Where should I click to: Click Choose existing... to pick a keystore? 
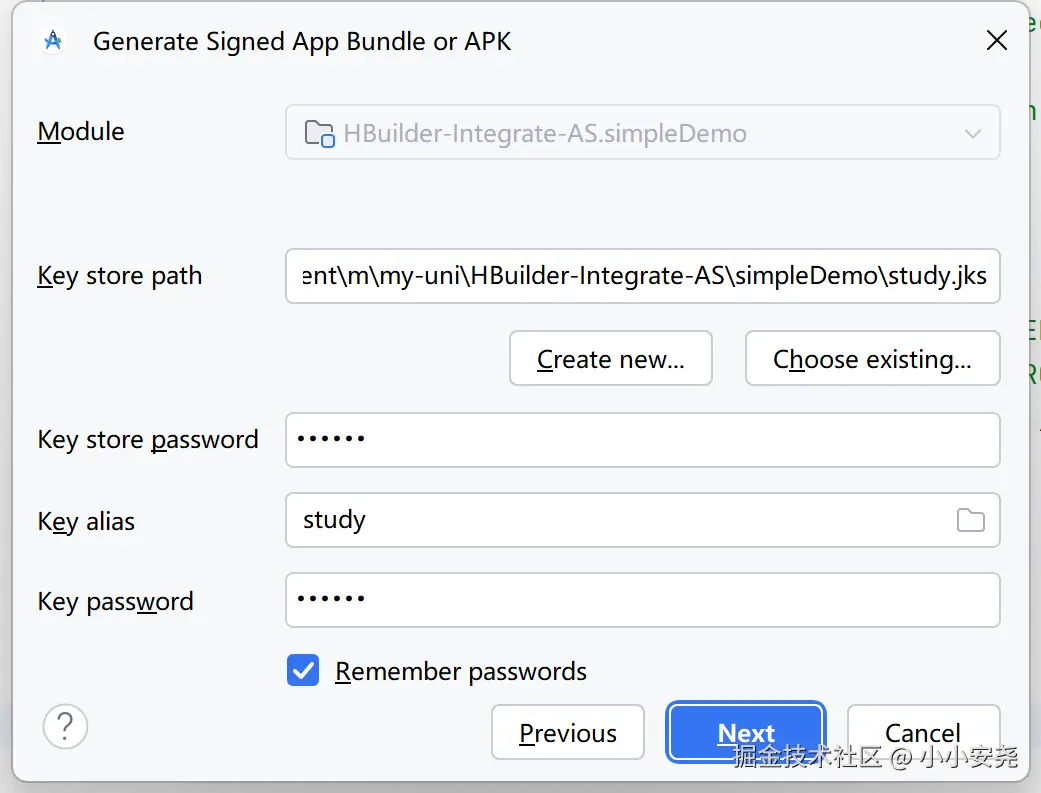(872, 359)
